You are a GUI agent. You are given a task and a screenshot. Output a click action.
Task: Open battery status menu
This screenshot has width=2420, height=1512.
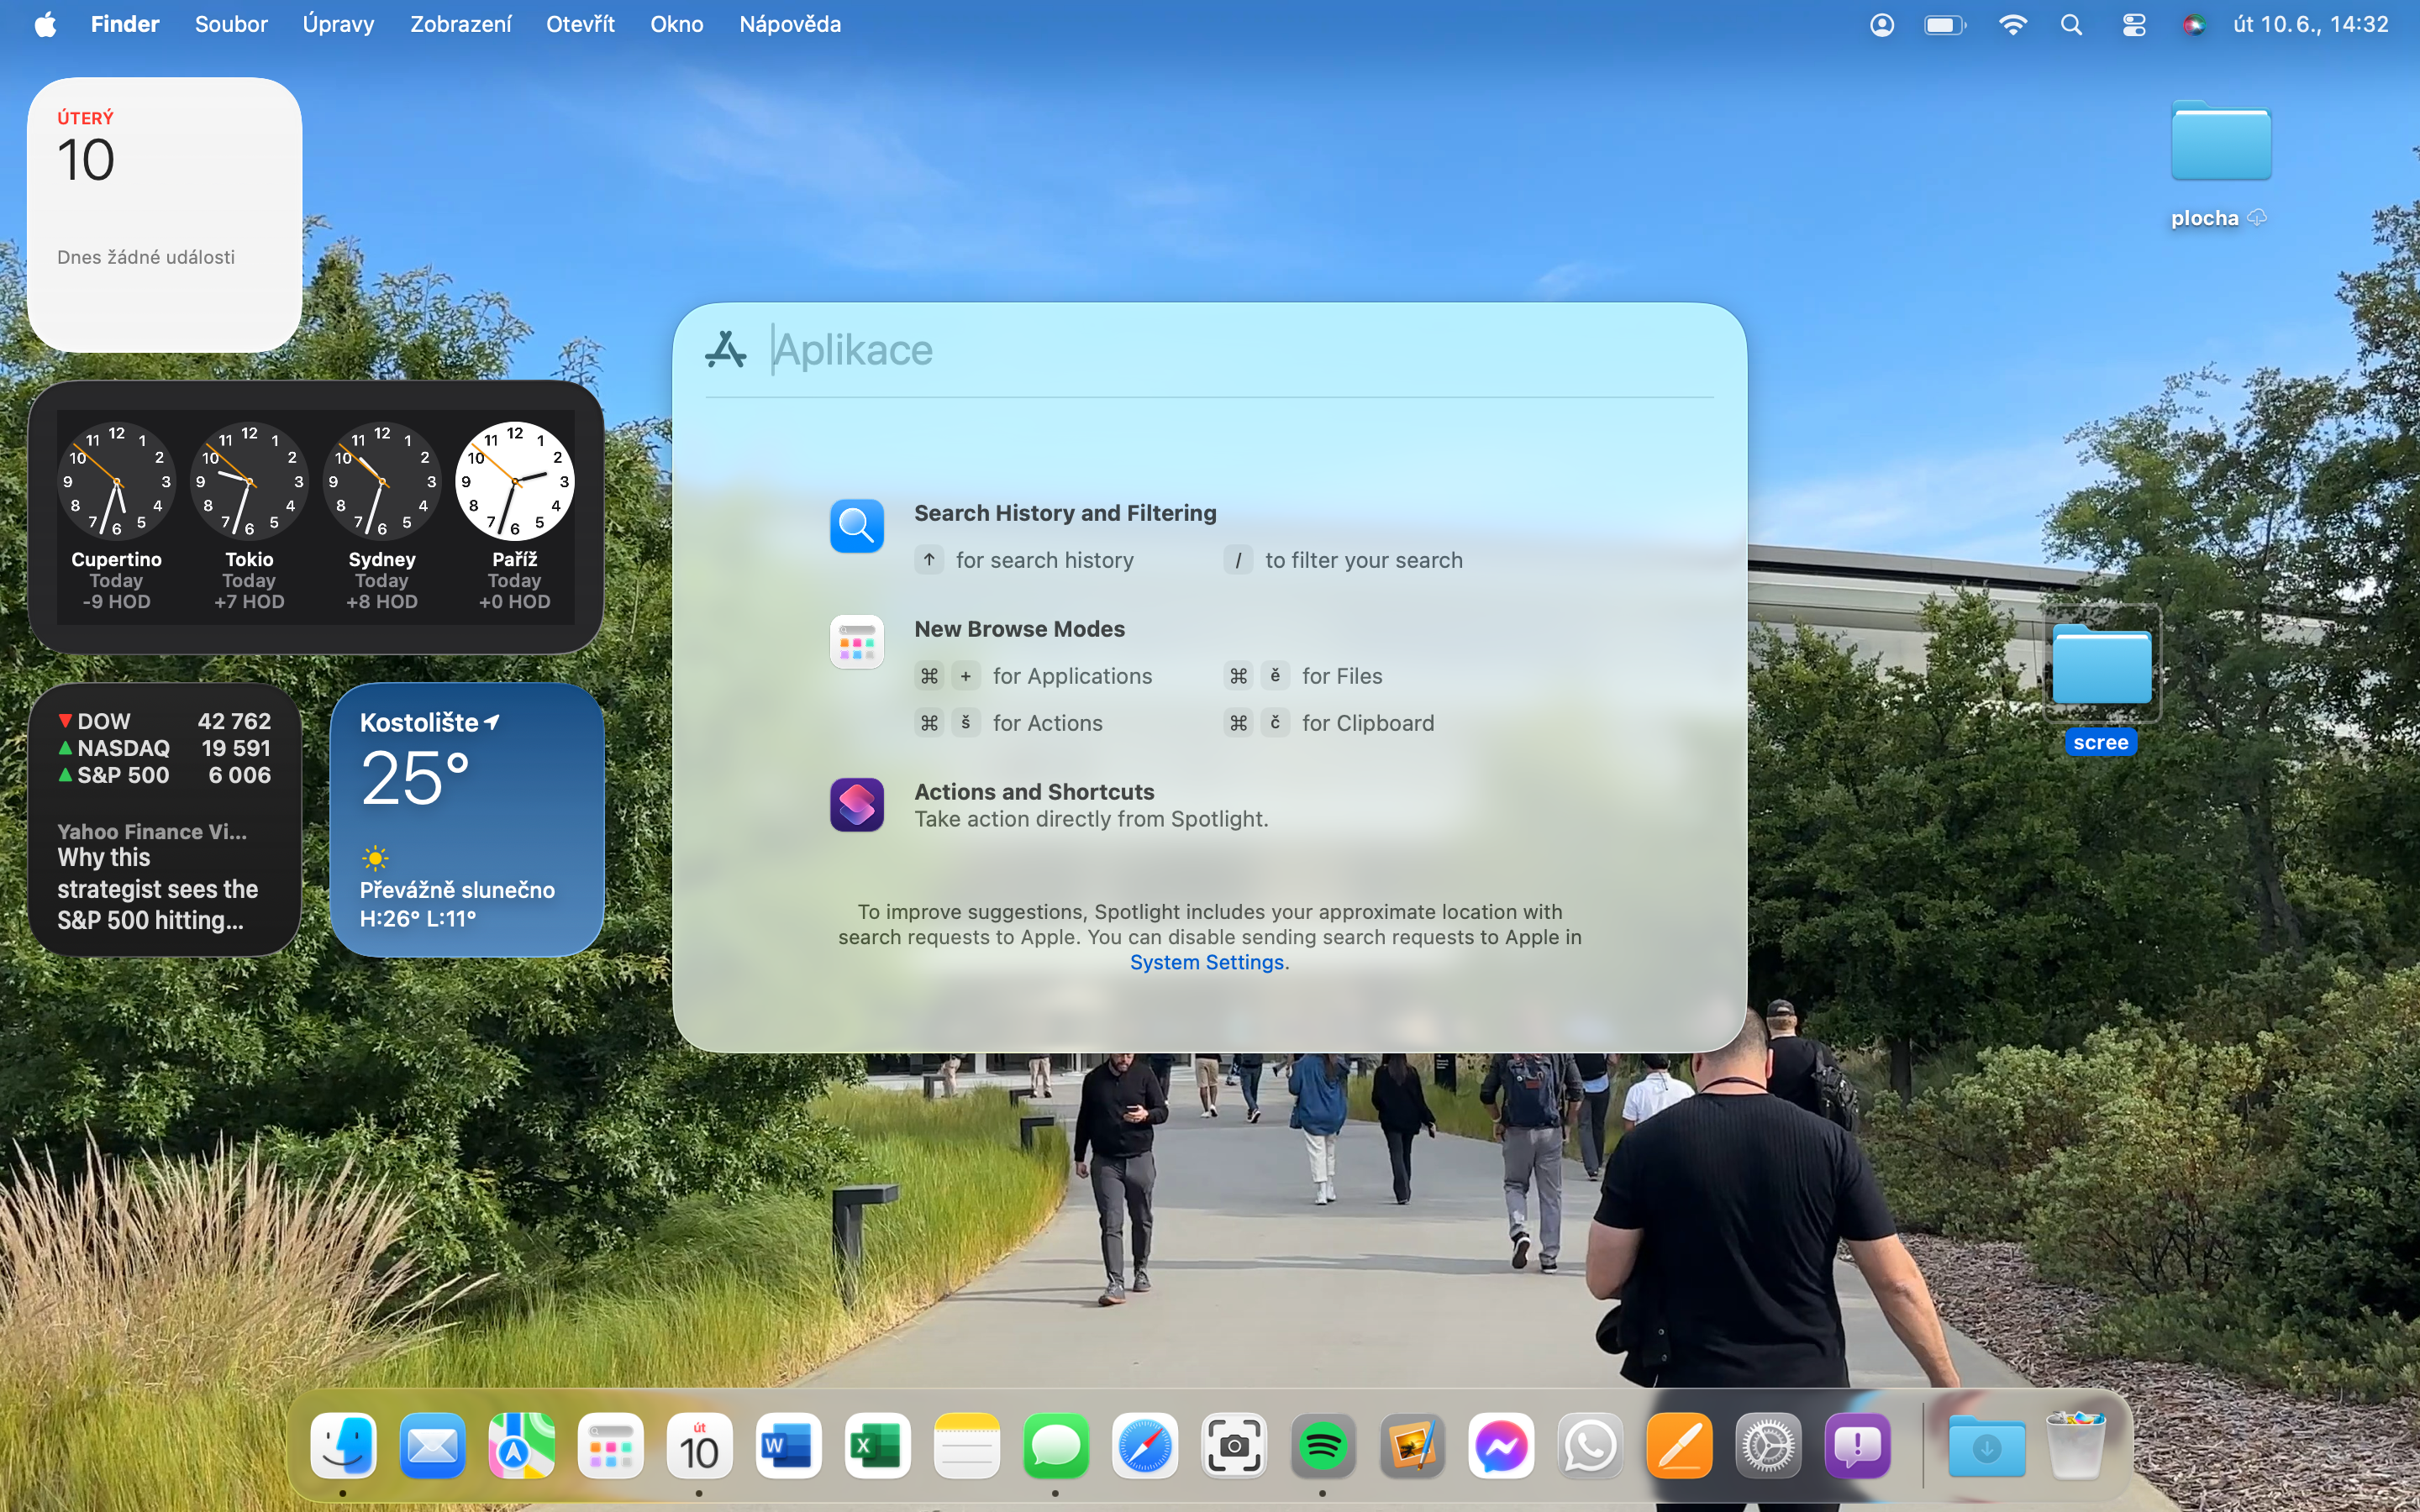(1944, 25)
